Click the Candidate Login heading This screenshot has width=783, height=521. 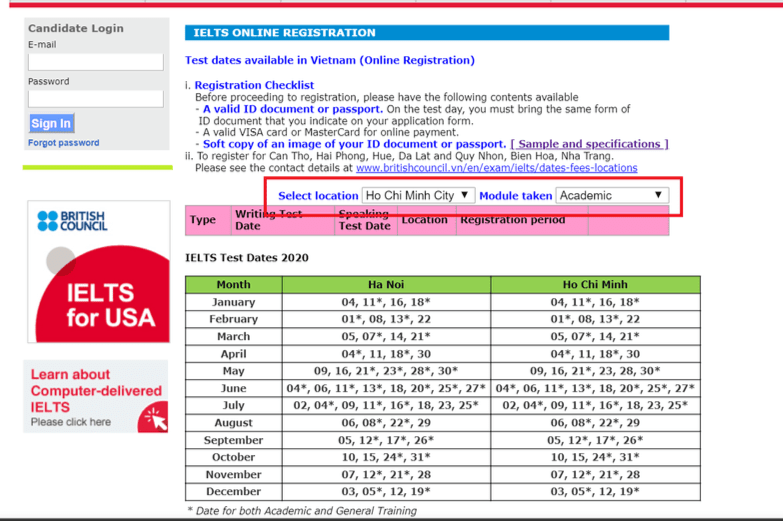[76, 28]
